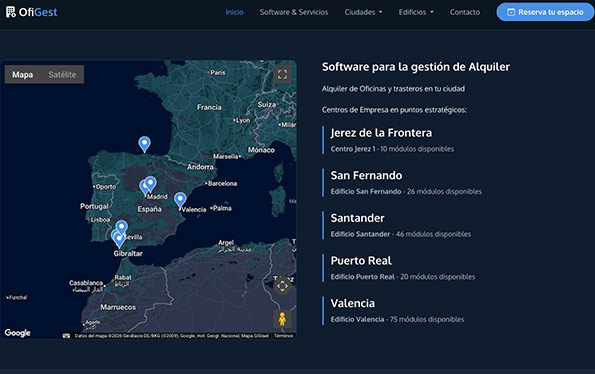Switch map to Satélite view

[62, 75]
